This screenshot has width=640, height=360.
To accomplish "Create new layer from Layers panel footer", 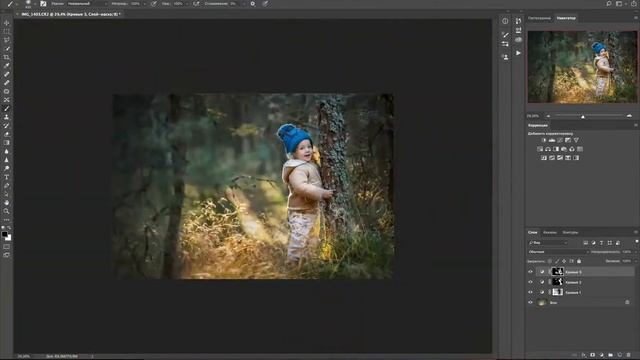I will tap(620, 355).
